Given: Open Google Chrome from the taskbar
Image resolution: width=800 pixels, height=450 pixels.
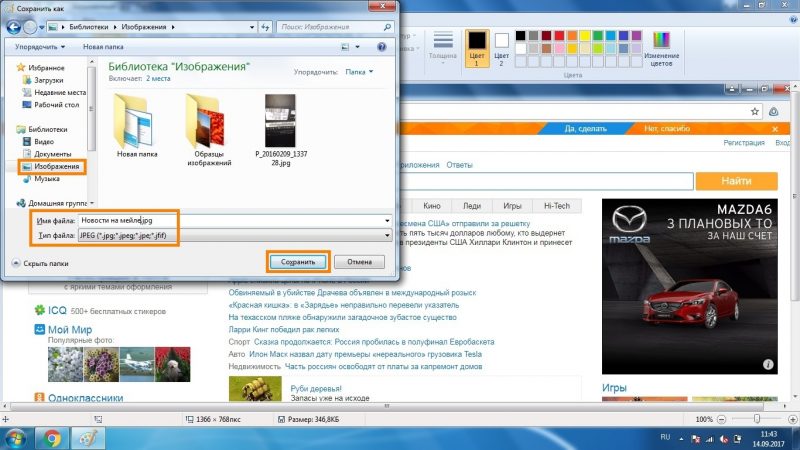Looking at the screenshot, I should tap(51, 437).
